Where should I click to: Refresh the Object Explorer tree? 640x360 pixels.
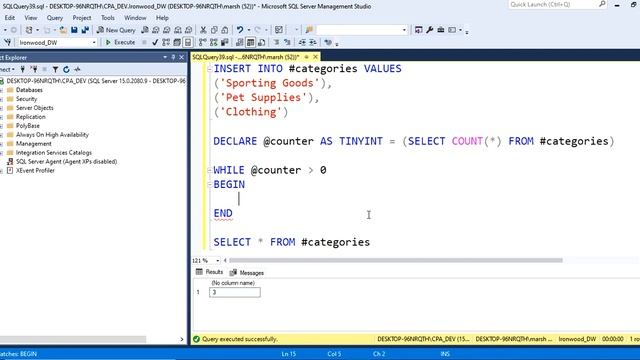coord(66,69)
